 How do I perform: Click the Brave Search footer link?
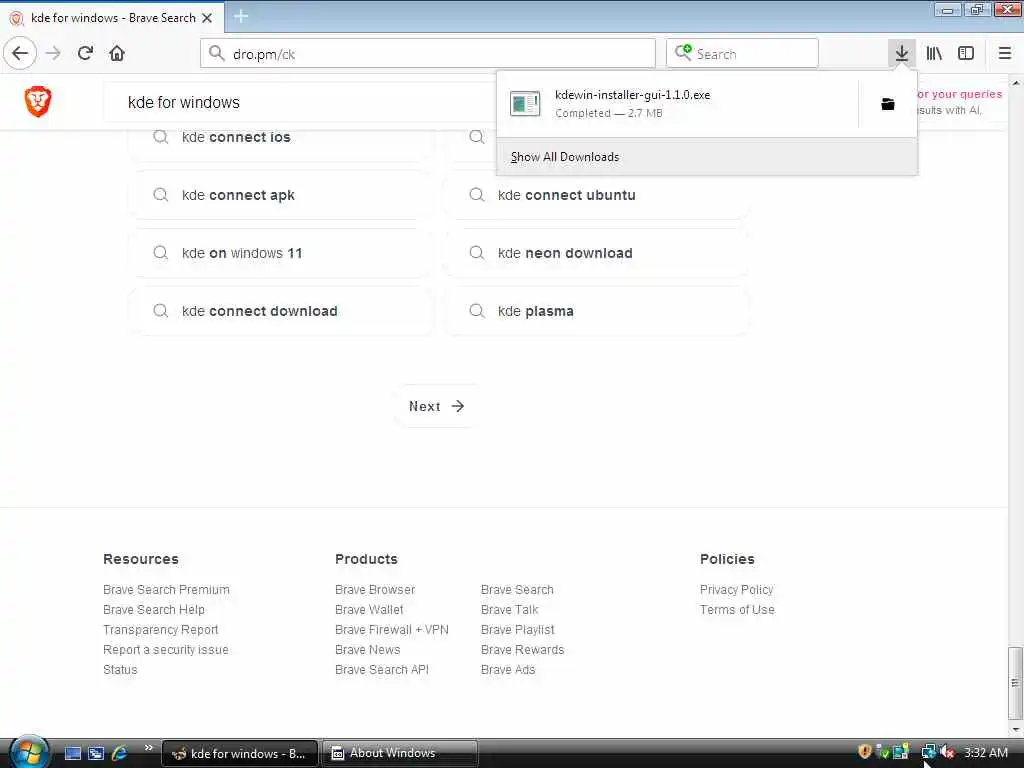[517, 589]
